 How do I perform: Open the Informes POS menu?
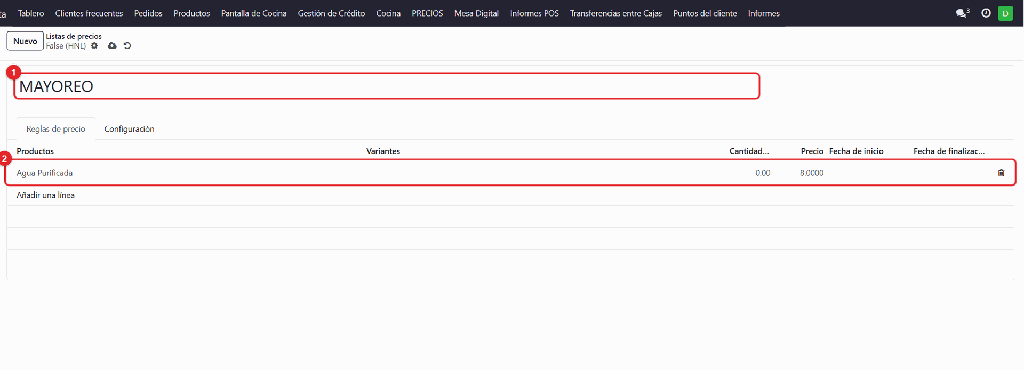(534, 13)
